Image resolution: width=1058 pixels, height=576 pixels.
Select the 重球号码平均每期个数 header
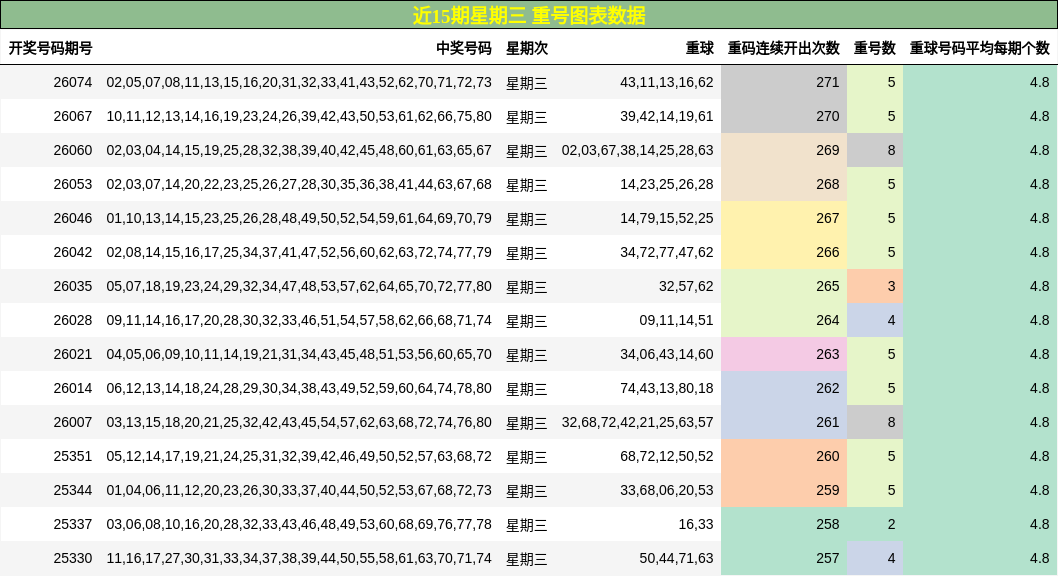pyautogui.click(x=979, y=45)
